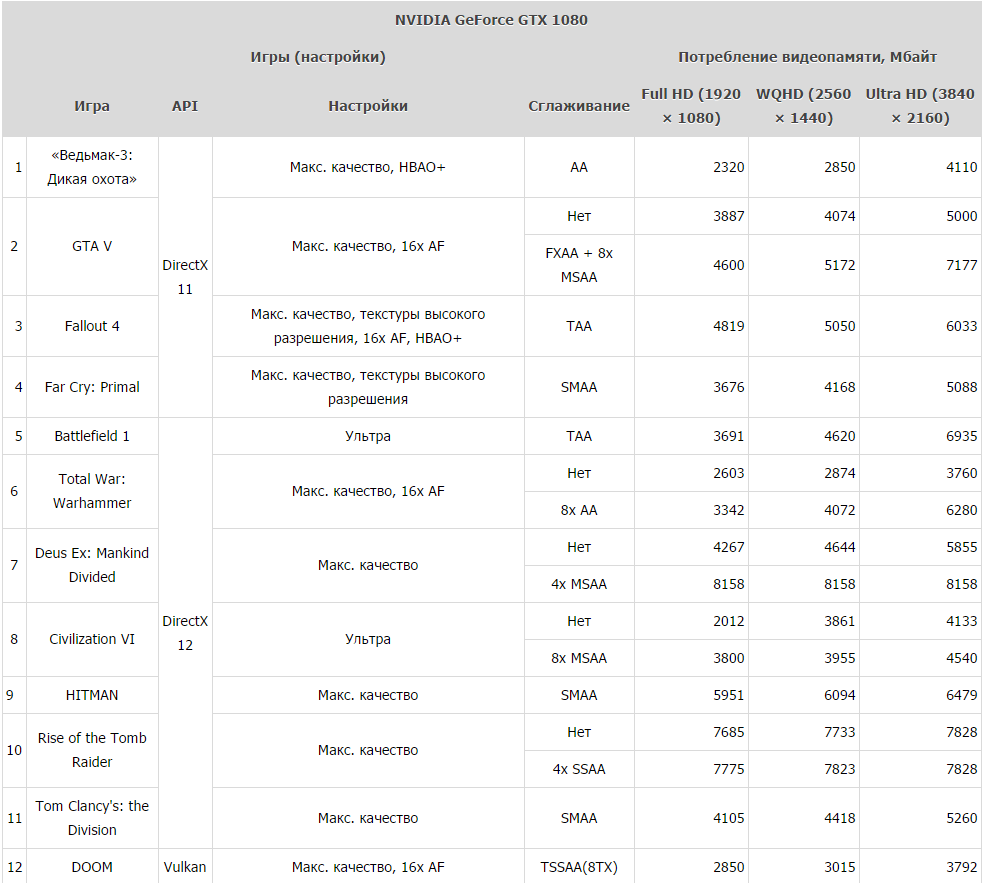Click the 'Civilization VI' game cell
The image size is (985, 883).
click(x=92, y=639)
